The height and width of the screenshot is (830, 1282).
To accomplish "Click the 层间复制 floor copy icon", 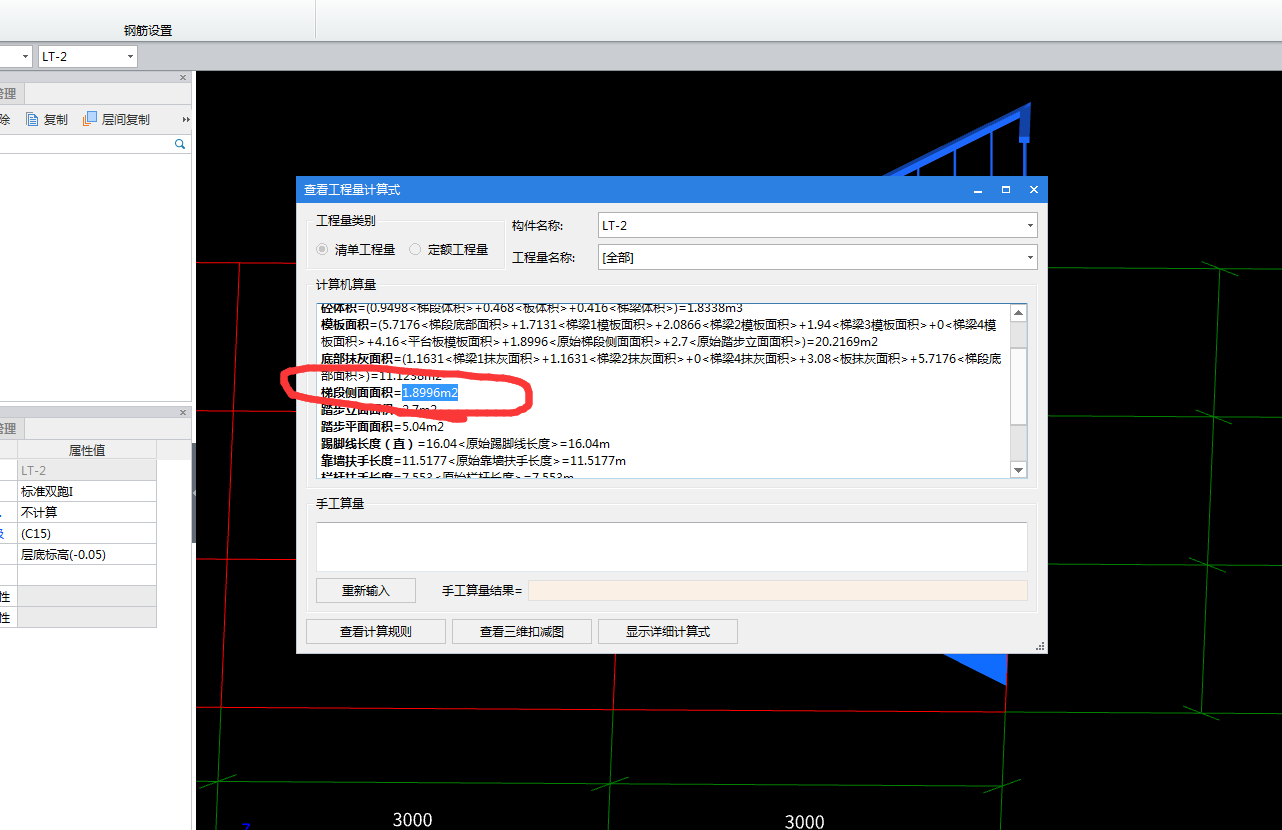I will coord(90,119).
